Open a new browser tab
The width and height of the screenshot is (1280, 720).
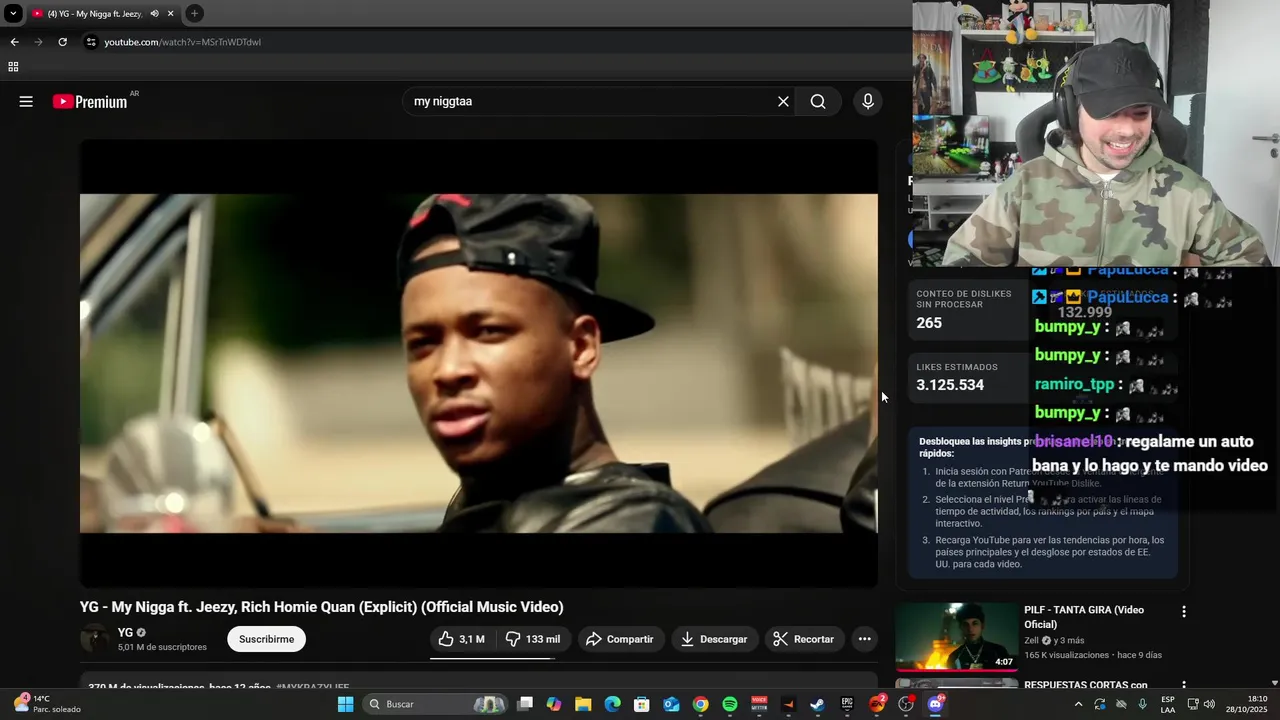pos(194,14)
